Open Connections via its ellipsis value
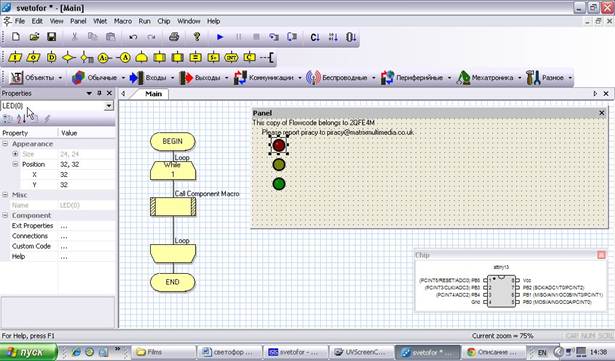Viewport: 615px width, 361px height. 64,236
